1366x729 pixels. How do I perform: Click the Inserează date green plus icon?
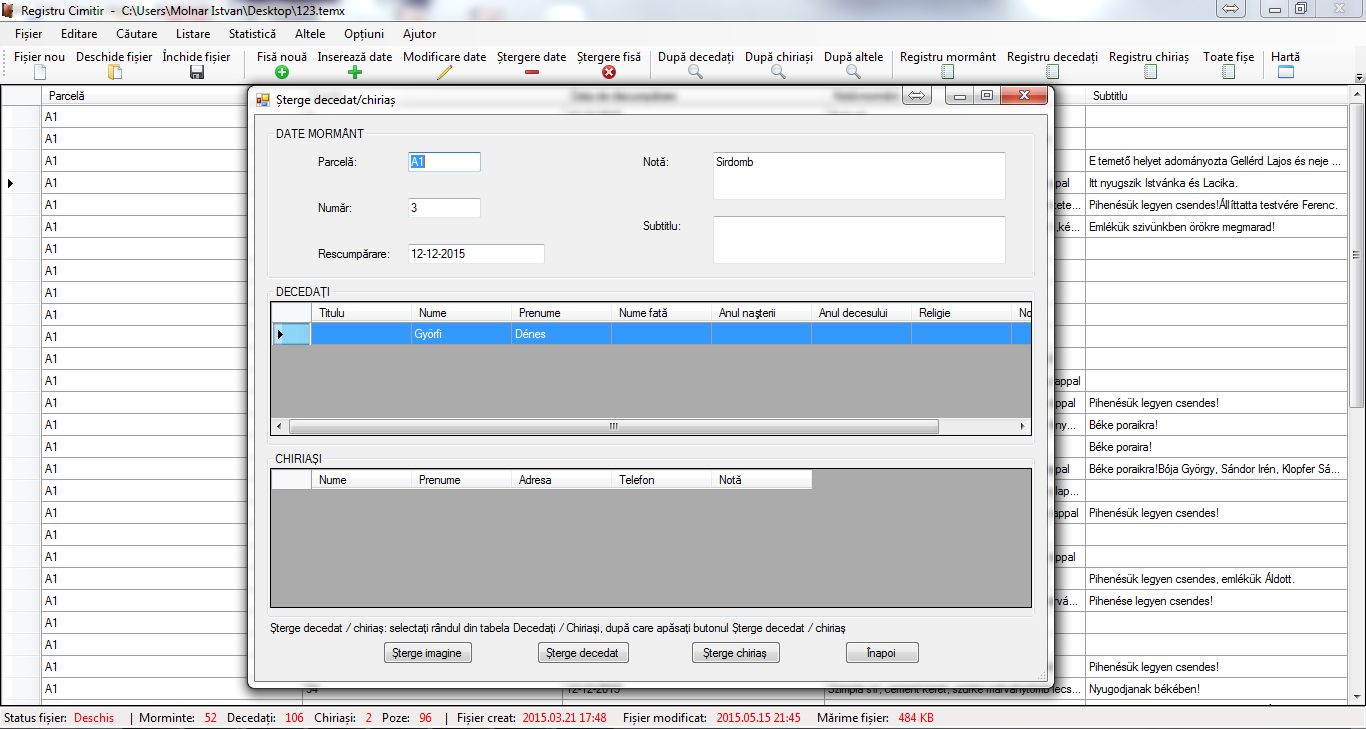pyautogui.click(x=355, y=72)
